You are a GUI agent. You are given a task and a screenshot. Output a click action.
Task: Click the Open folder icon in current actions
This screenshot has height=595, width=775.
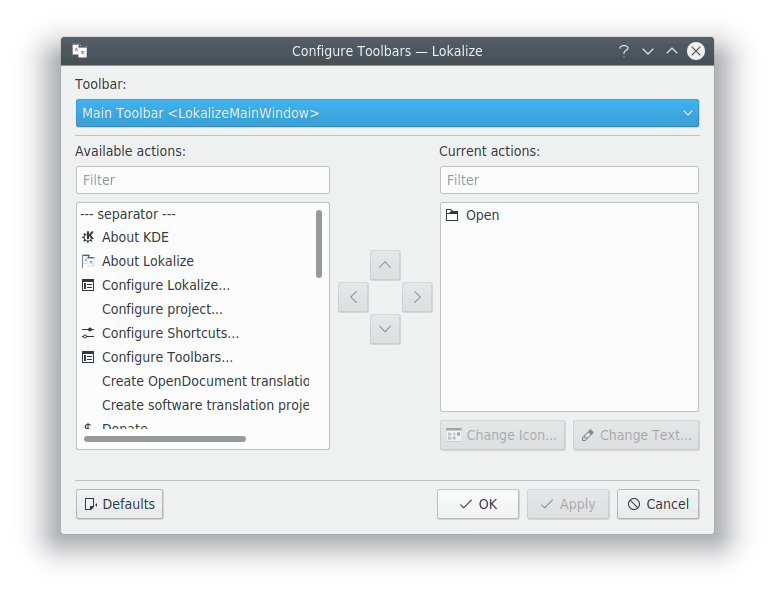[x=452, y=215]
